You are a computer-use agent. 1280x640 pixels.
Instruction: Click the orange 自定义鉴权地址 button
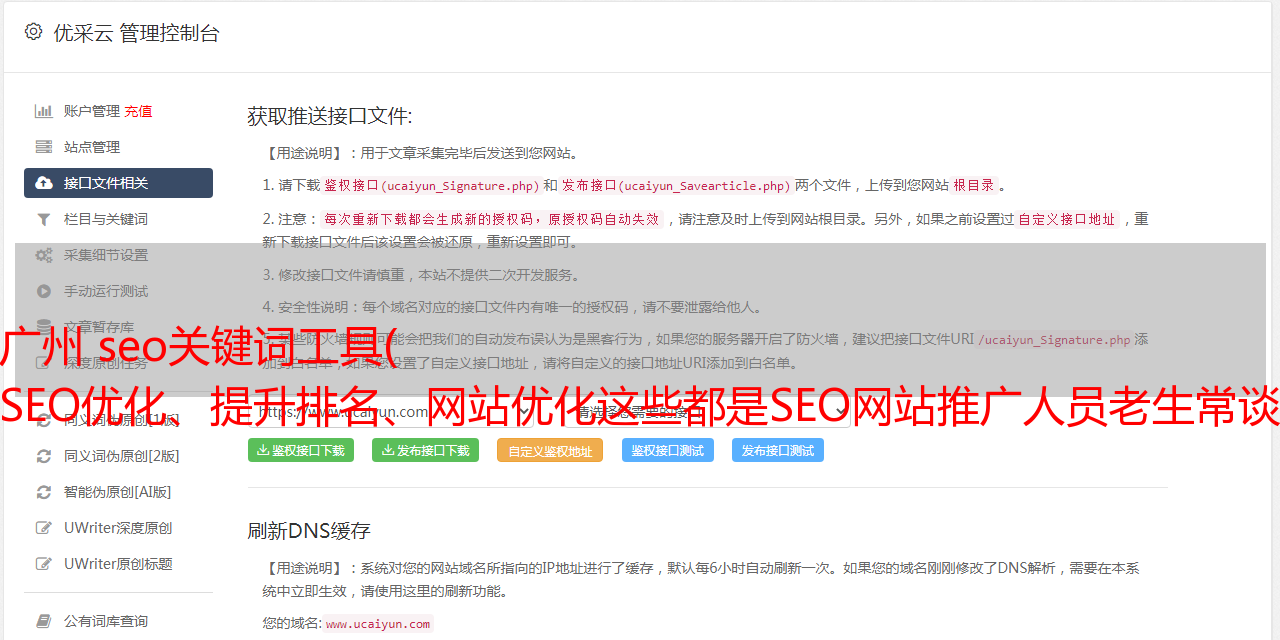pos(550,450)
